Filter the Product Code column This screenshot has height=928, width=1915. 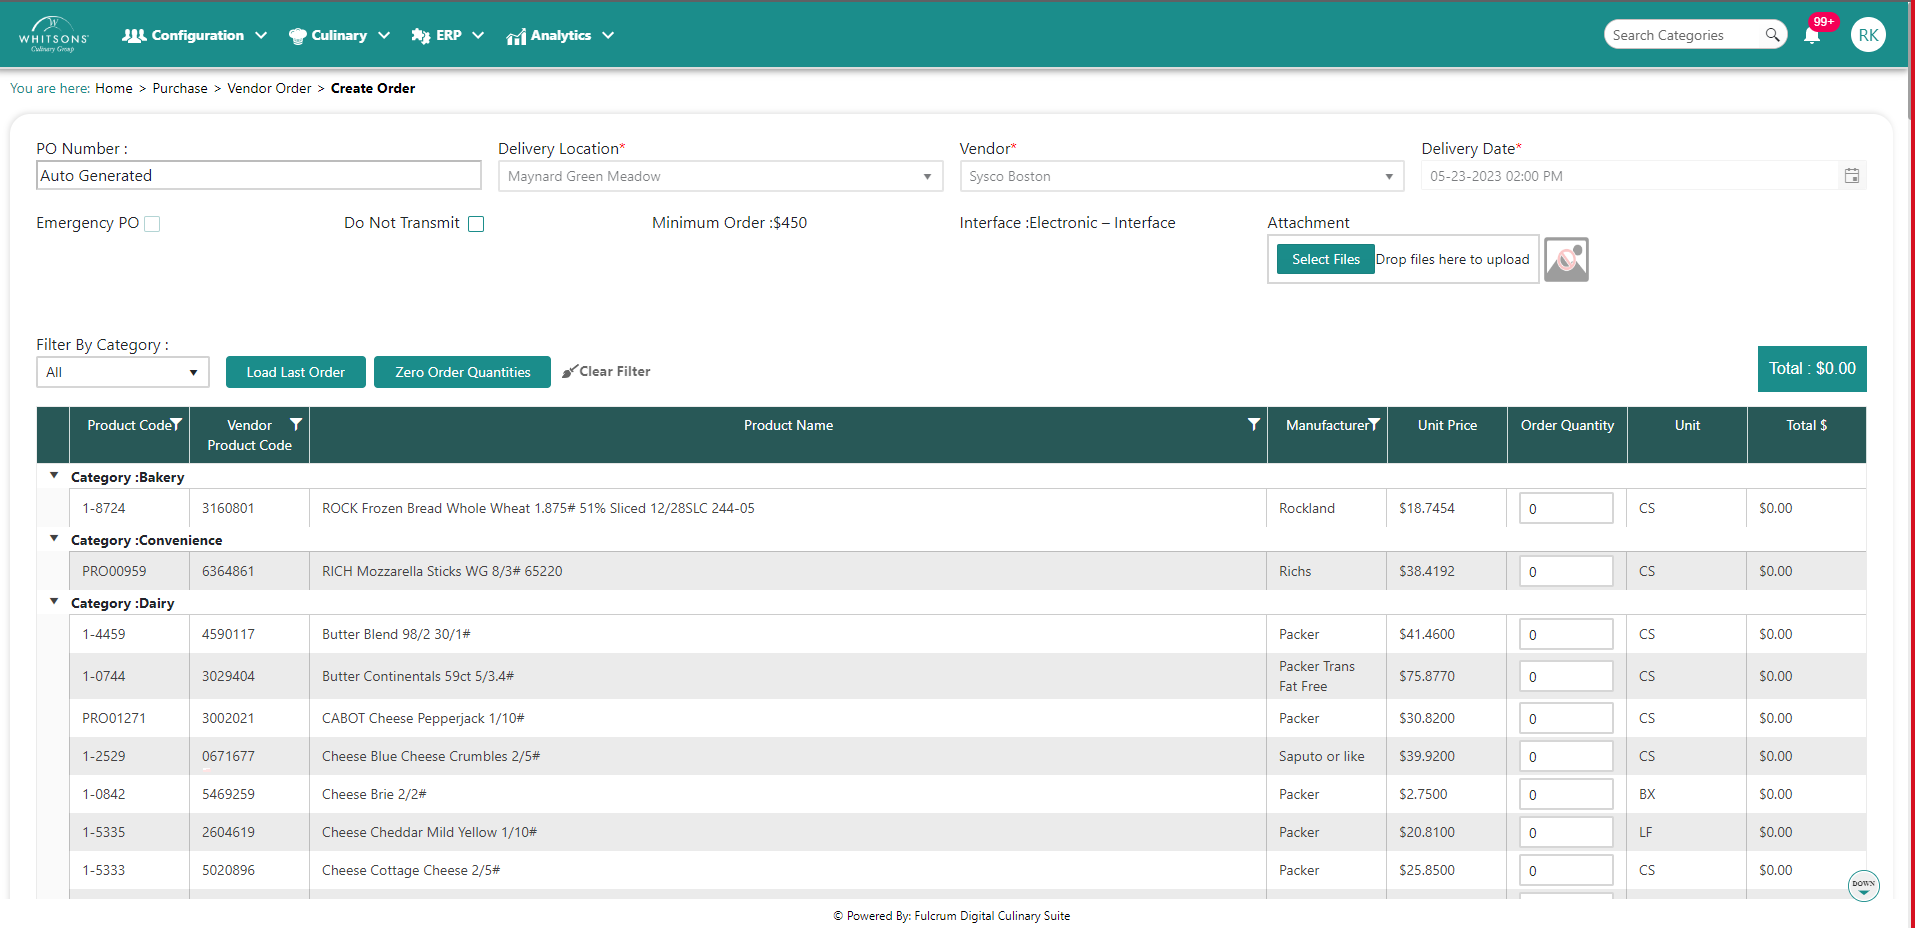(176, 425)
